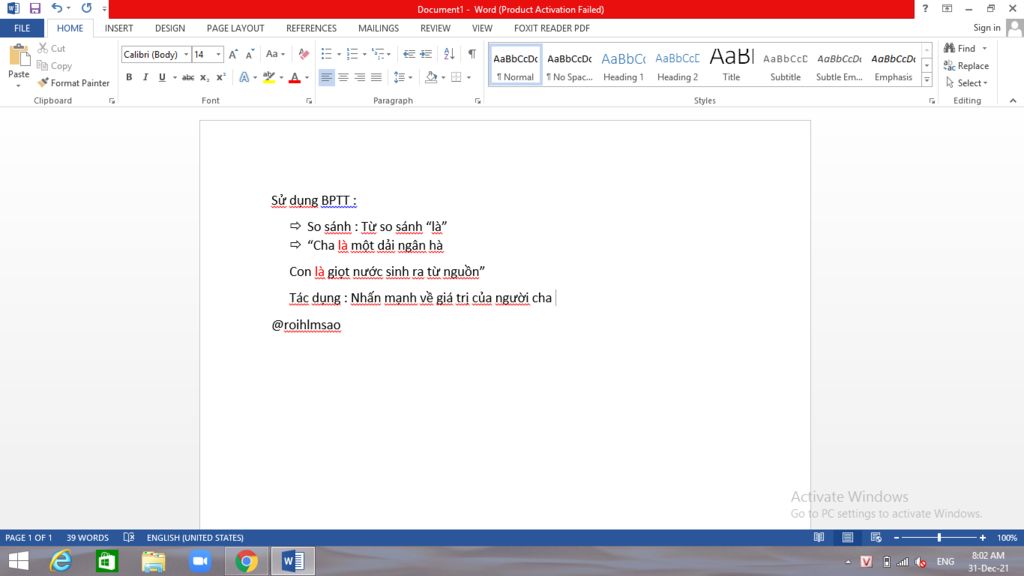
Task: Open the Font dialog launcher
Action: (x=309, y=101)
